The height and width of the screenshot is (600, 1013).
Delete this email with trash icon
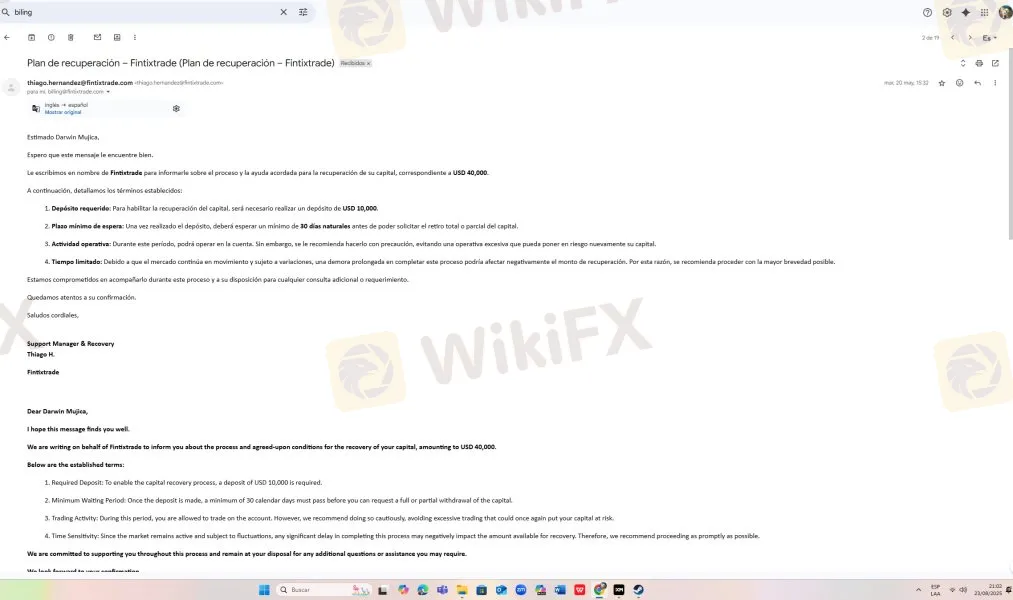(70, 37)
